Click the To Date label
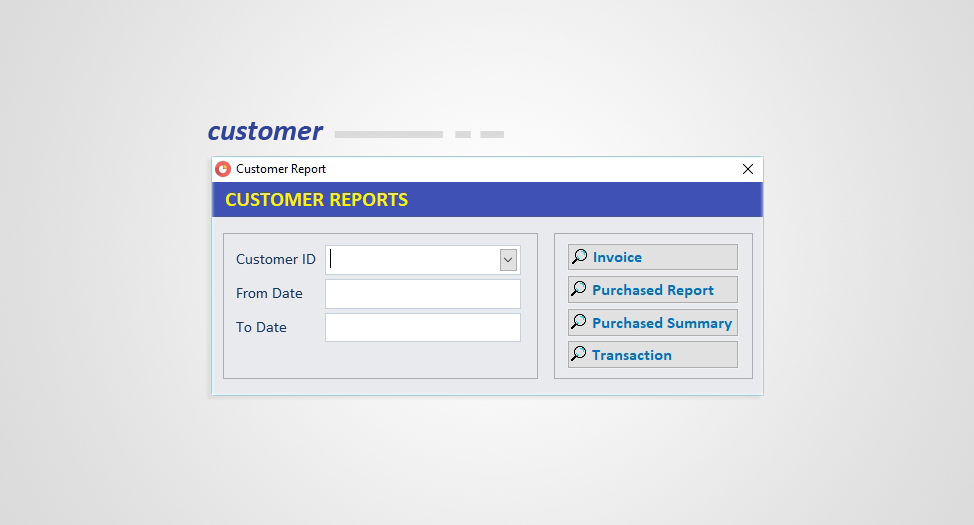 [x=261, y=327]
